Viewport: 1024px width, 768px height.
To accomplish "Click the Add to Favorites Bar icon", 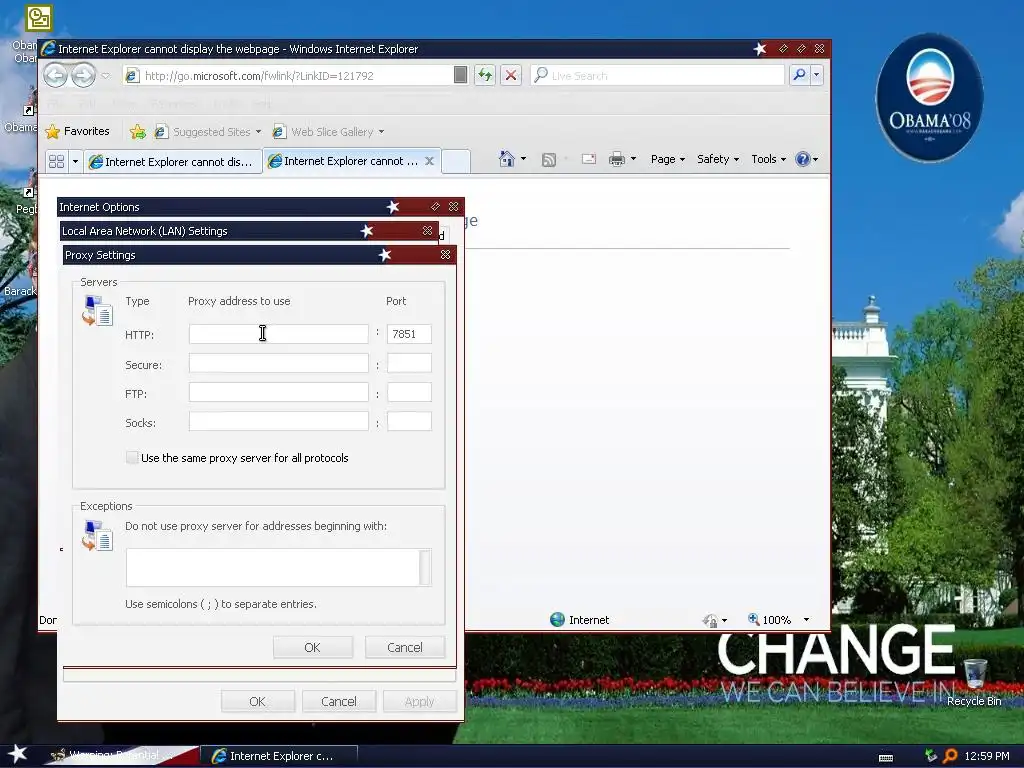I will pyautogui.click(x=138, y=132).
